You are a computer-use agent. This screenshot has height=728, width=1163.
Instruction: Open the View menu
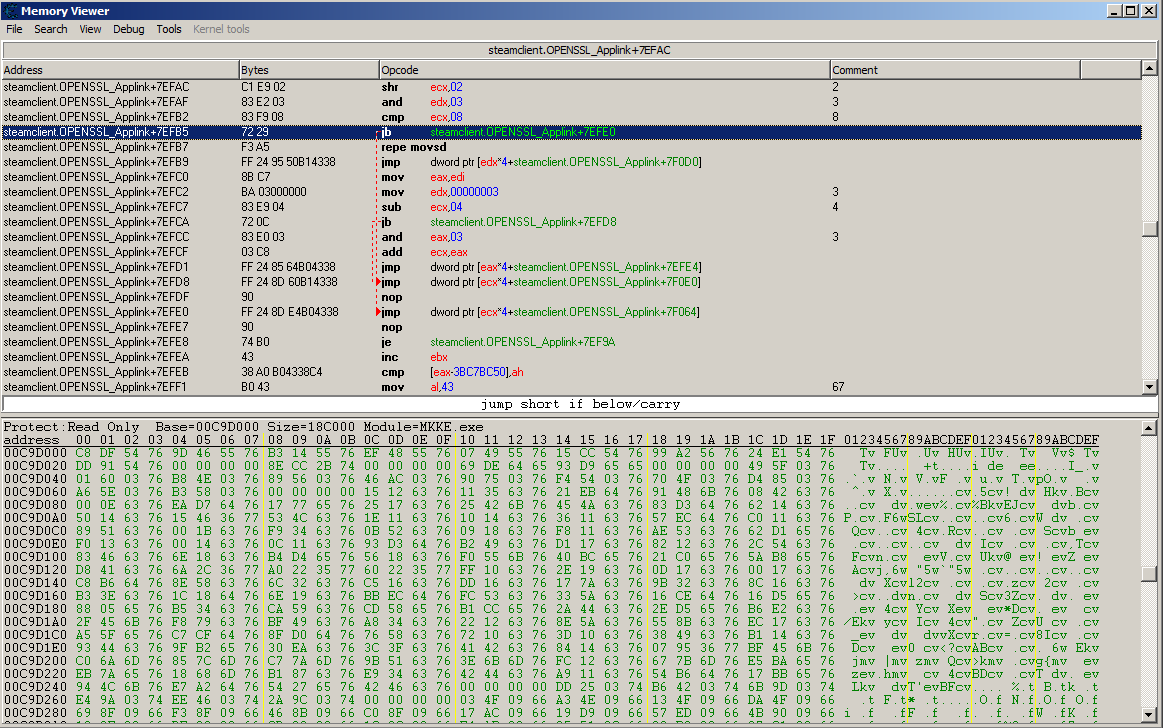(x=90, y=29)
